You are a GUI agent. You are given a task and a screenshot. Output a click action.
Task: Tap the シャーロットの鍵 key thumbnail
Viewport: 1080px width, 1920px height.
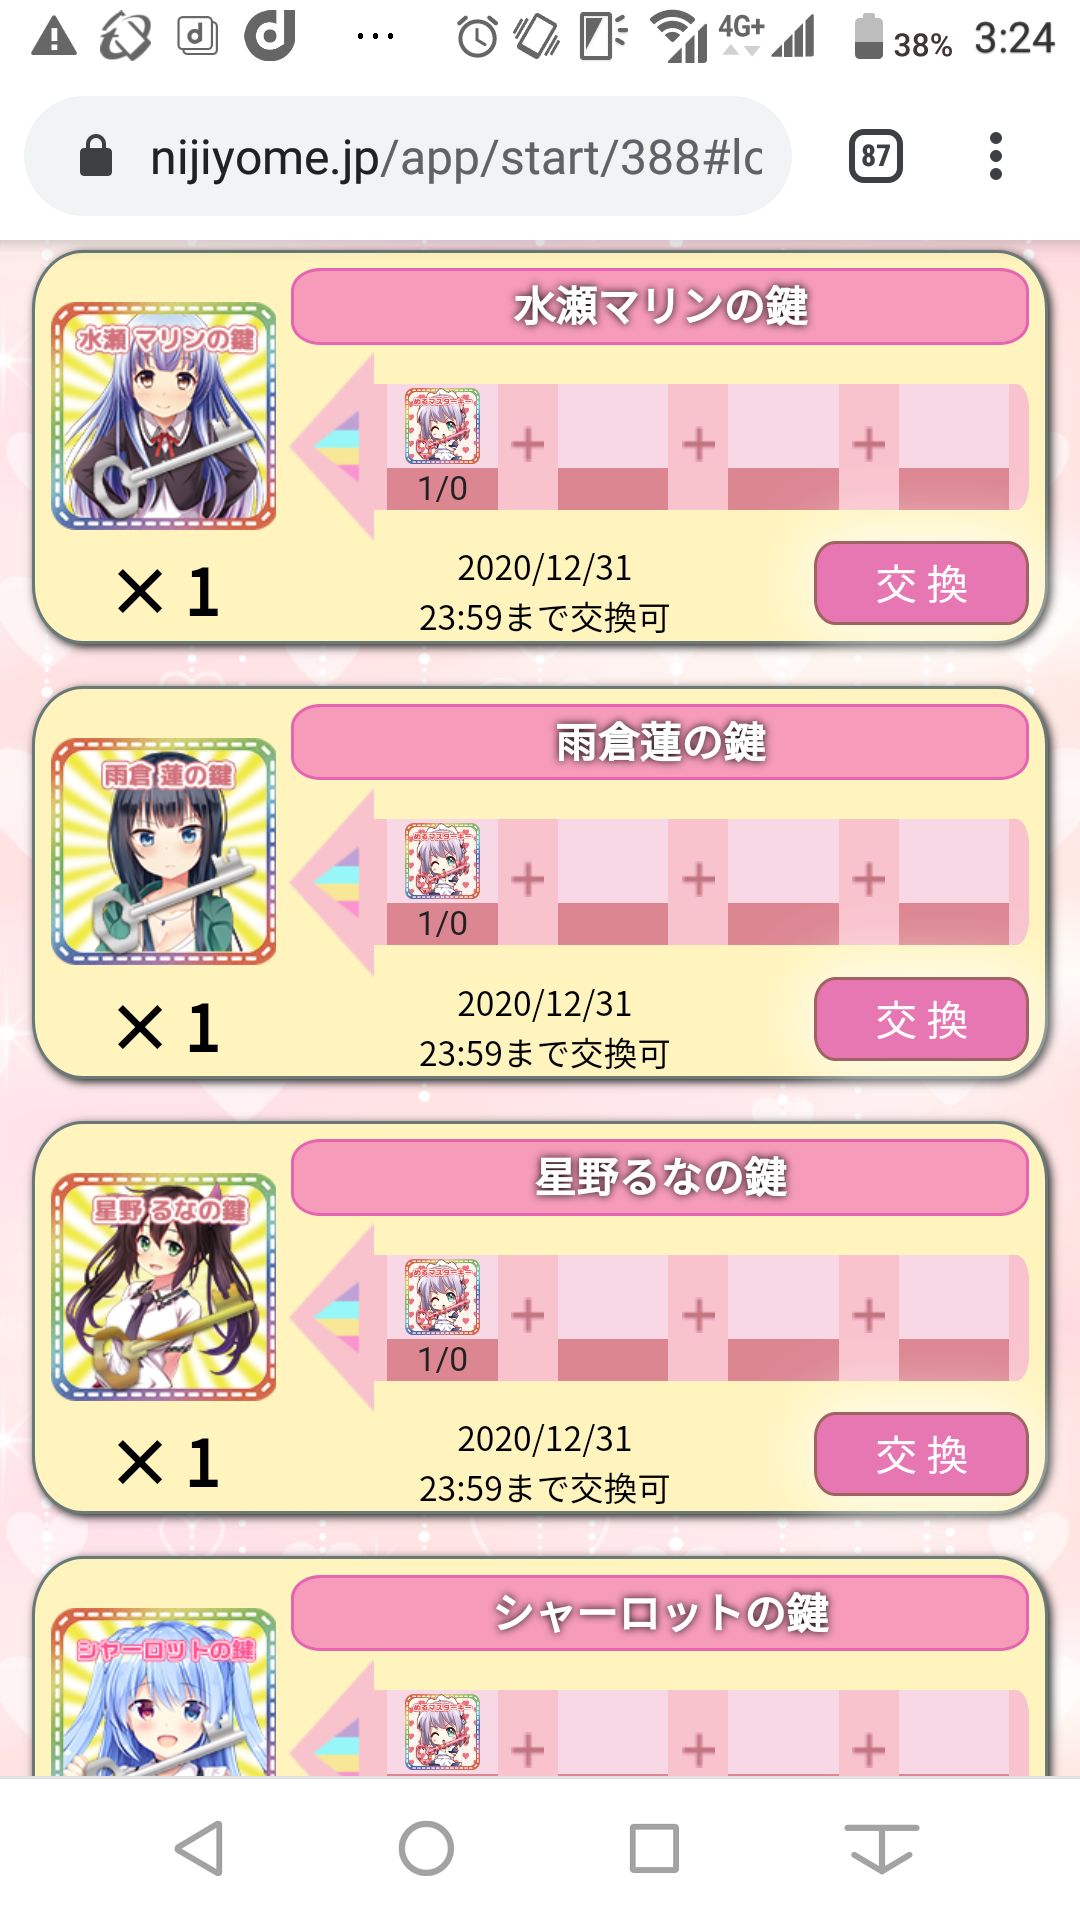pyautogui.click(x=164, y=1692)
